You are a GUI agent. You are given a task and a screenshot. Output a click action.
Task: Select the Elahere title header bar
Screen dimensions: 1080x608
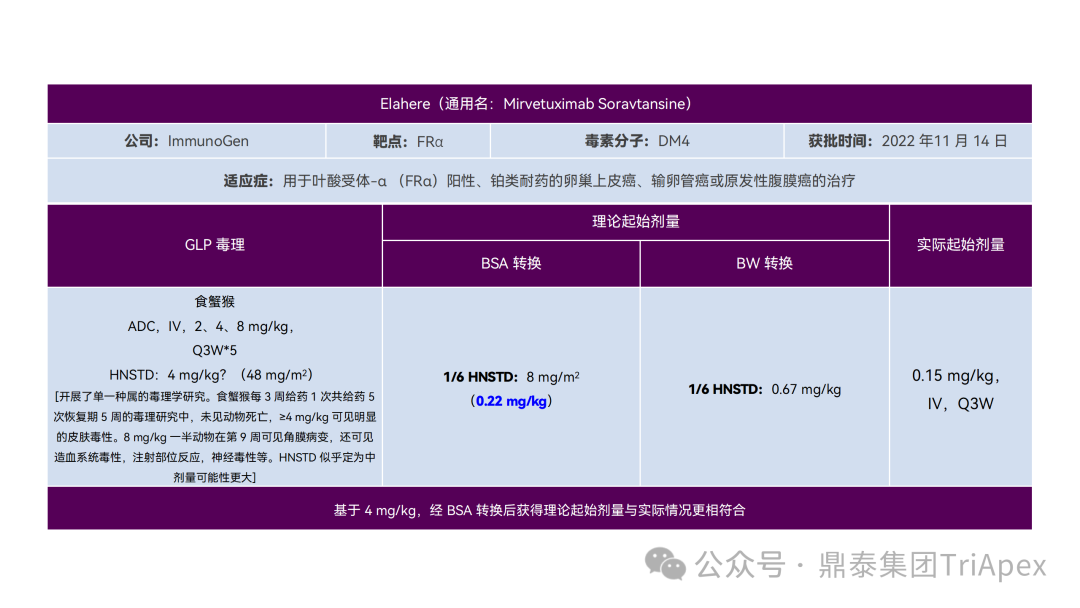coord(538,103)
